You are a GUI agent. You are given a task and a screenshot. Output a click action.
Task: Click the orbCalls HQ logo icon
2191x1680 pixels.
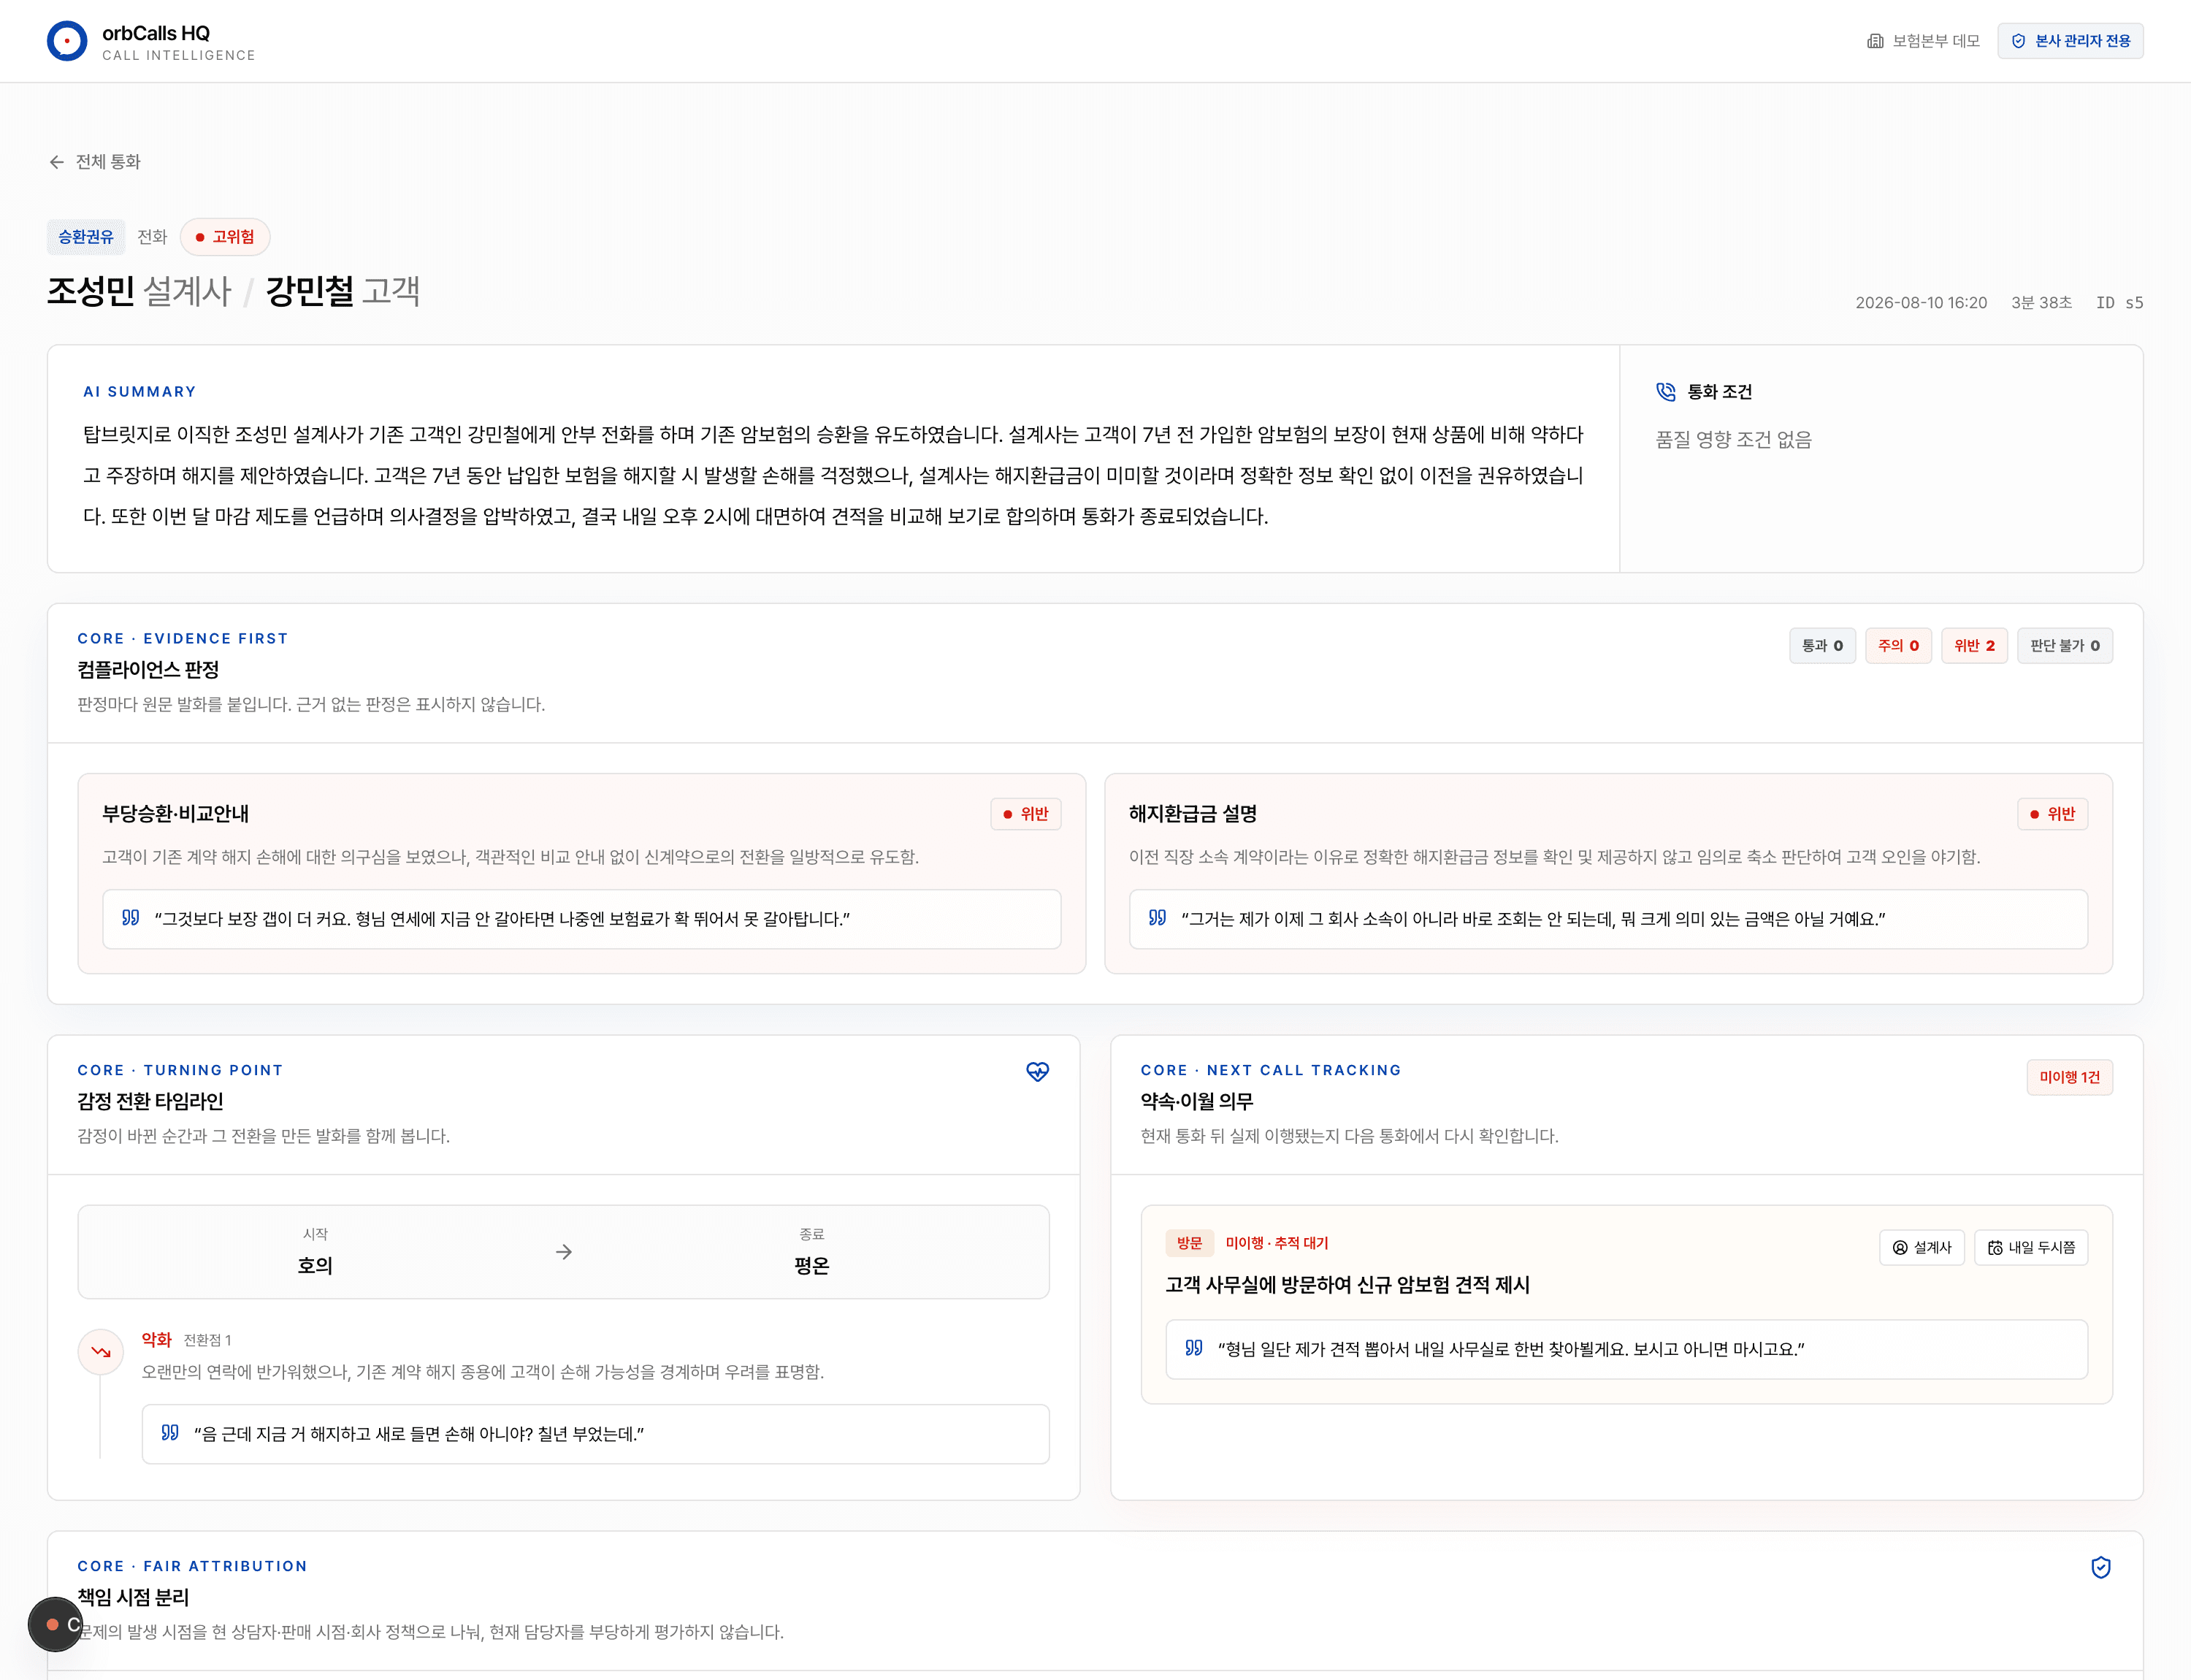[67, 41]
